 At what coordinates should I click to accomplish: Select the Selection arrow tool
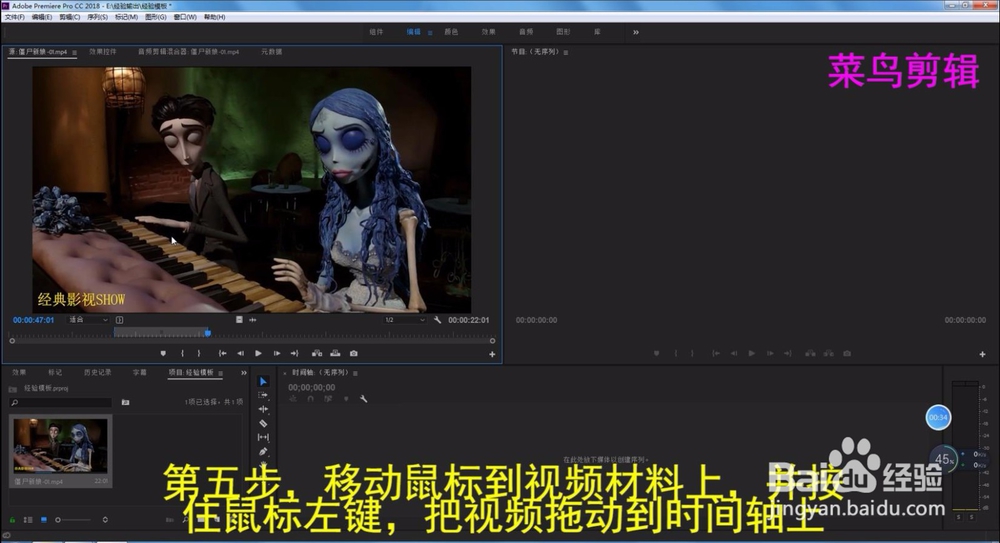click(263, 382)
